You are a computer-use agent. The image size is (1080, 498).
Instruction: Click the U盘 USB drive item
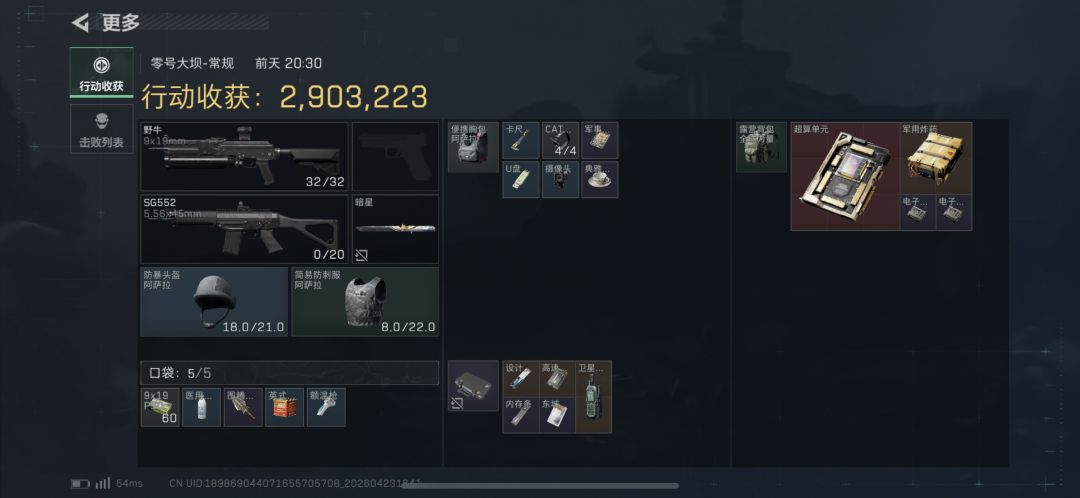coord(521,180)
